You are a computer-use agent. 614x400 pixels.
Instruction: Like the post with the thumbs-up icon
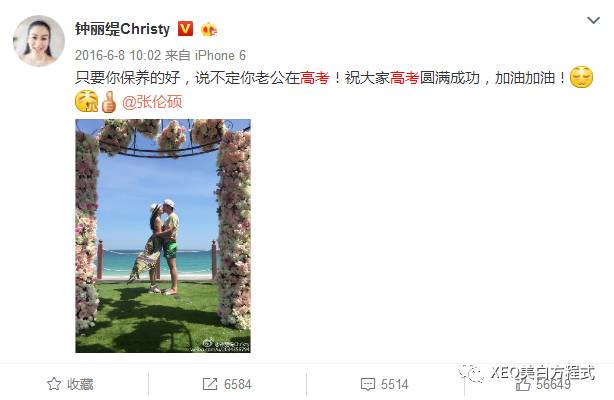[523, 385]
